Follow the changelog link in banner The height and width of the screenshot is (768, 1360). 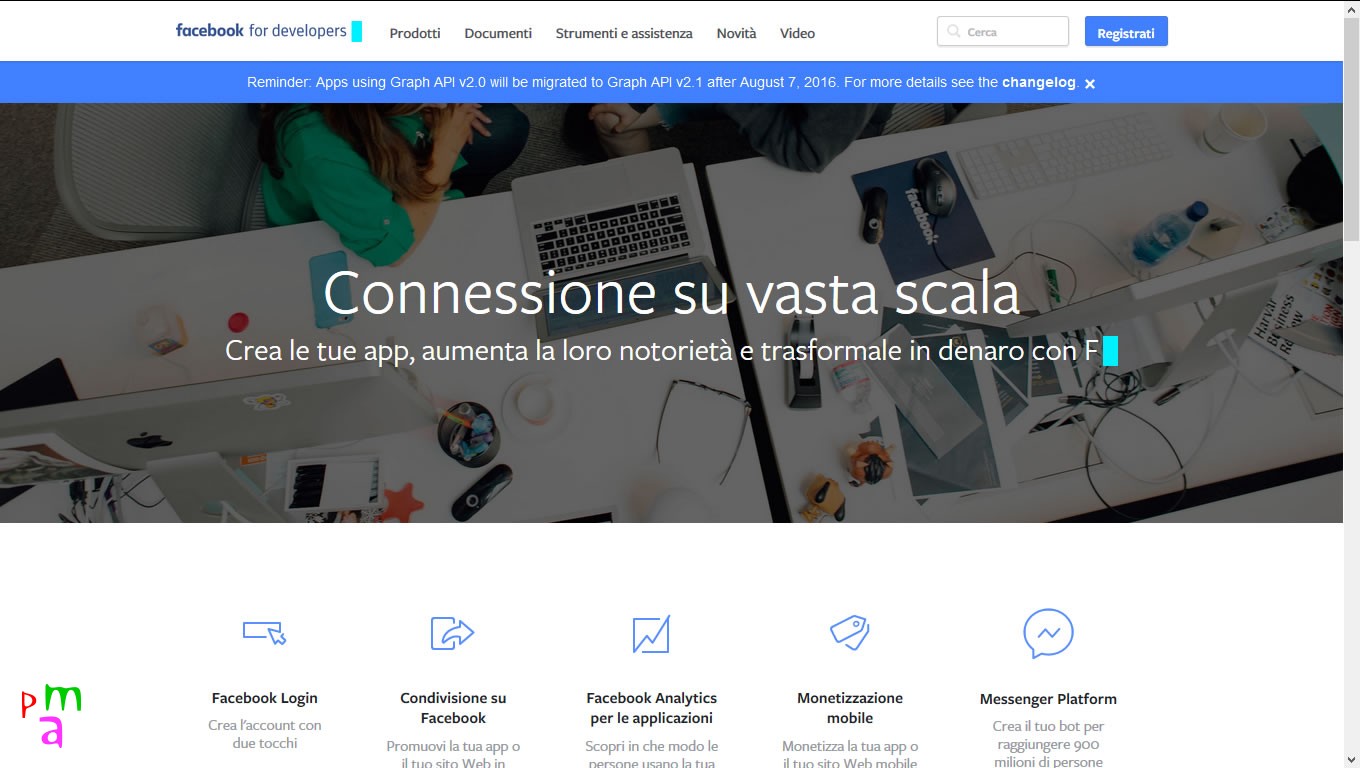click(x=1039, y=82)
